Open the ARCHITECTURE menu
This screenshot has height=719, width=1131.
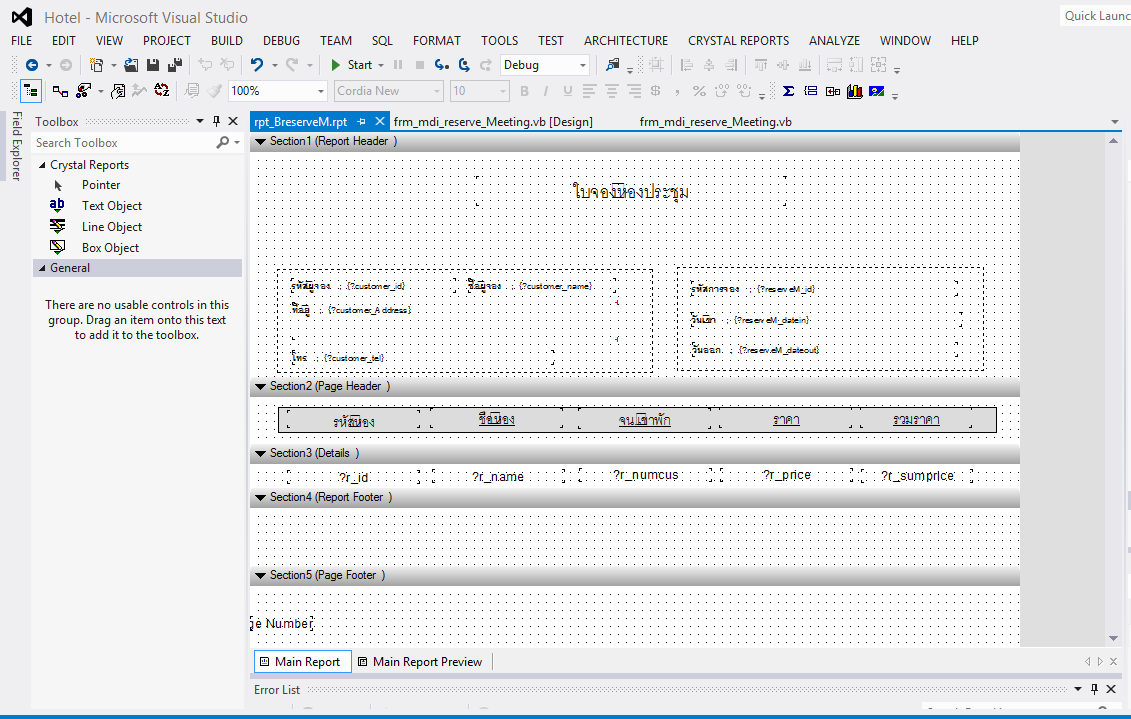[x=626, y=41]
